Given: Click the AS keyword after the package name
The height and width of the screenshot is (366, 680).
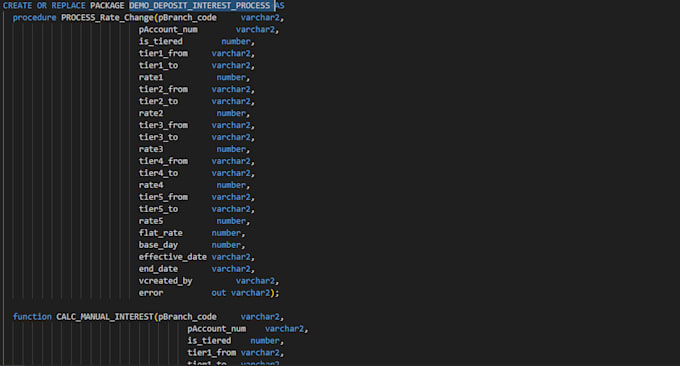Looking at the screenshot, I should (280, 6).
